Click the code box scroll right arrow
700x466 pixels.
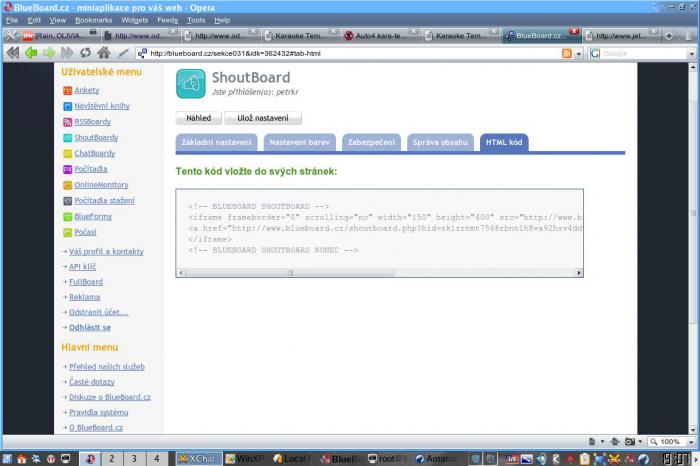[579, 273]
